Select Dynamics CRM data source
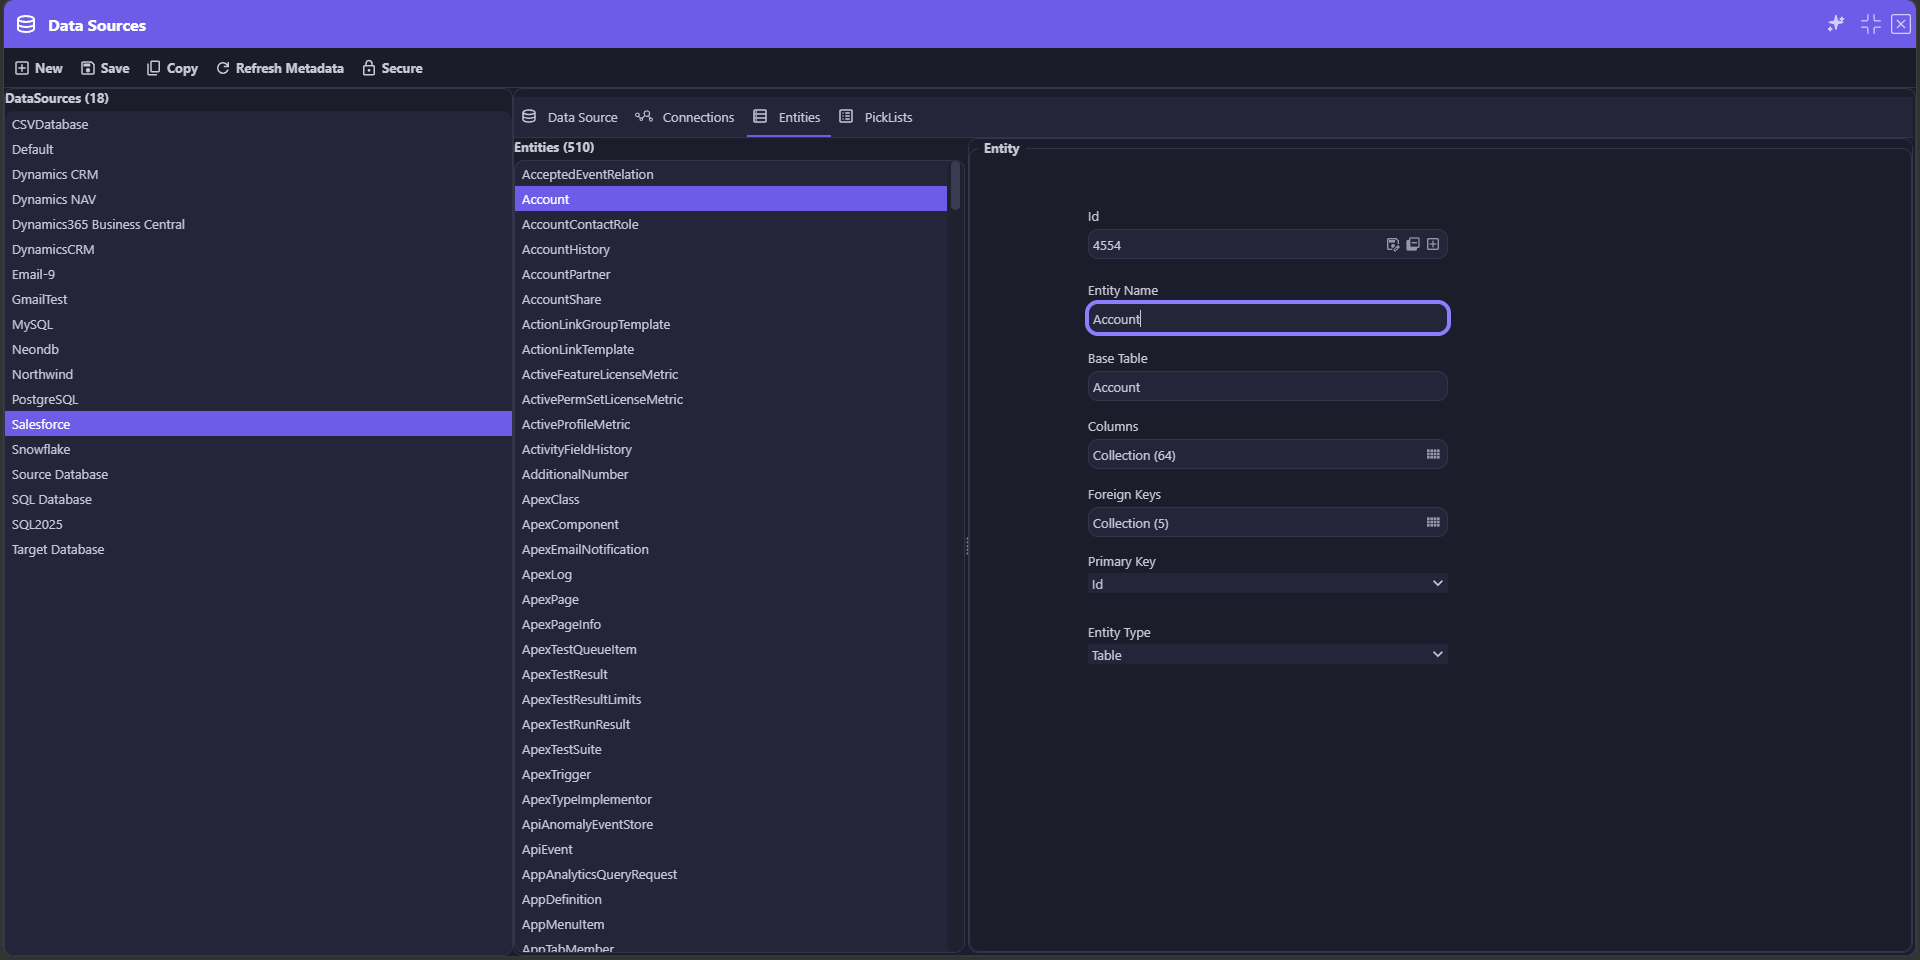Screen dimensions: 1920x960 point(258,174)
